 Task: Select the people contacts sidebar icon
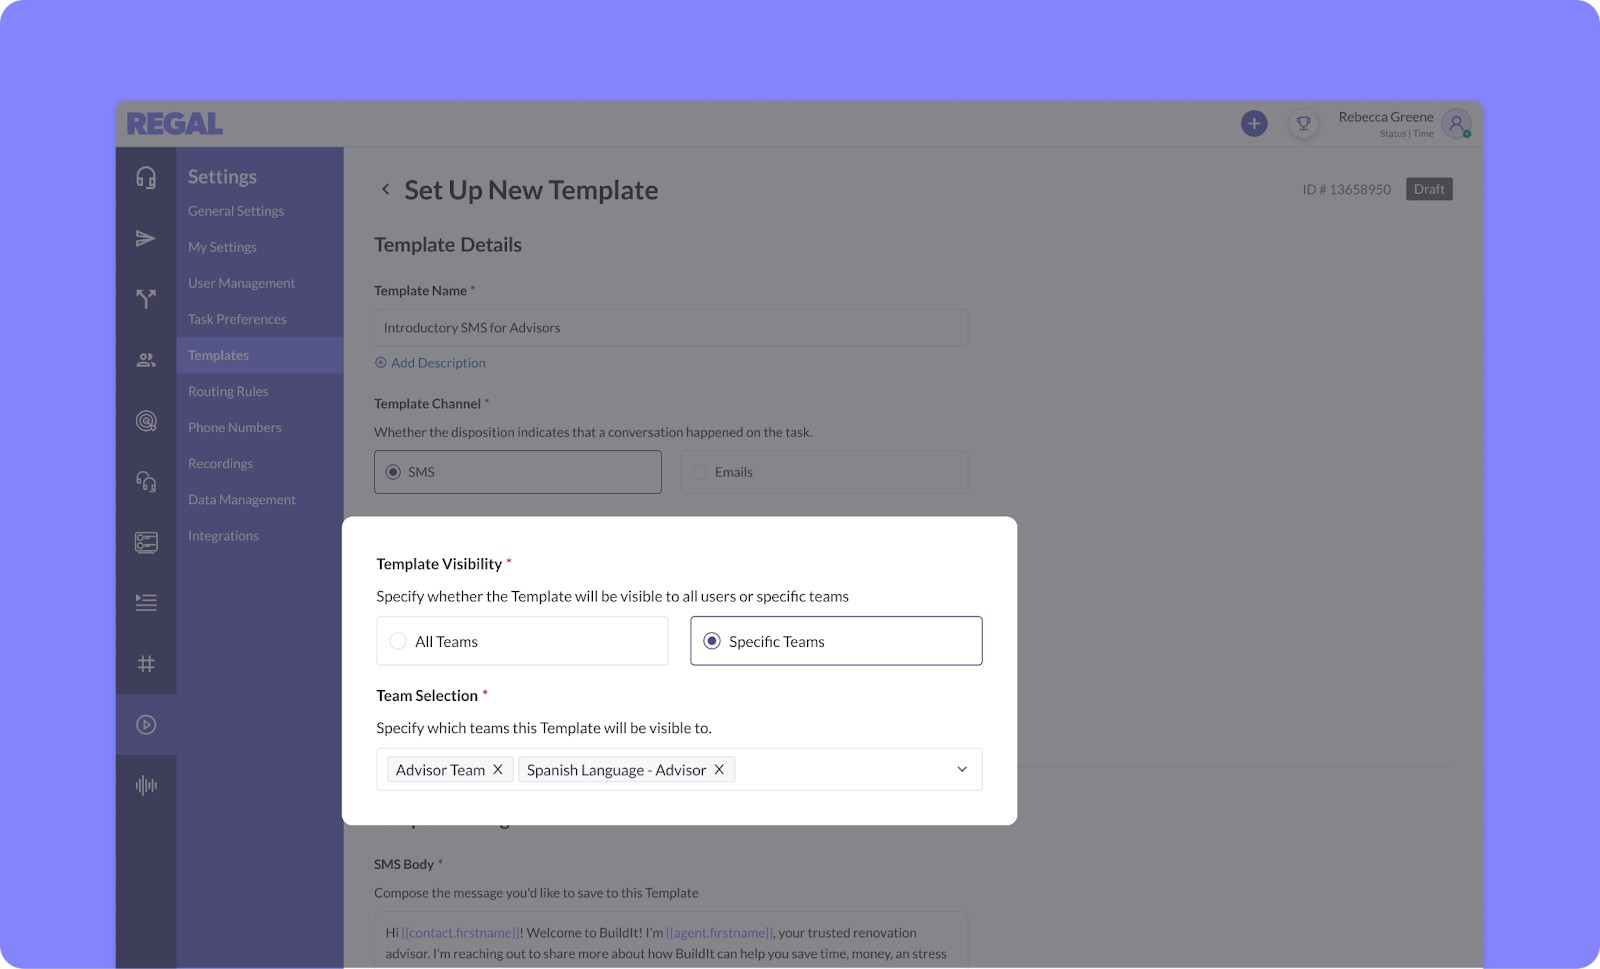(146, 360)
